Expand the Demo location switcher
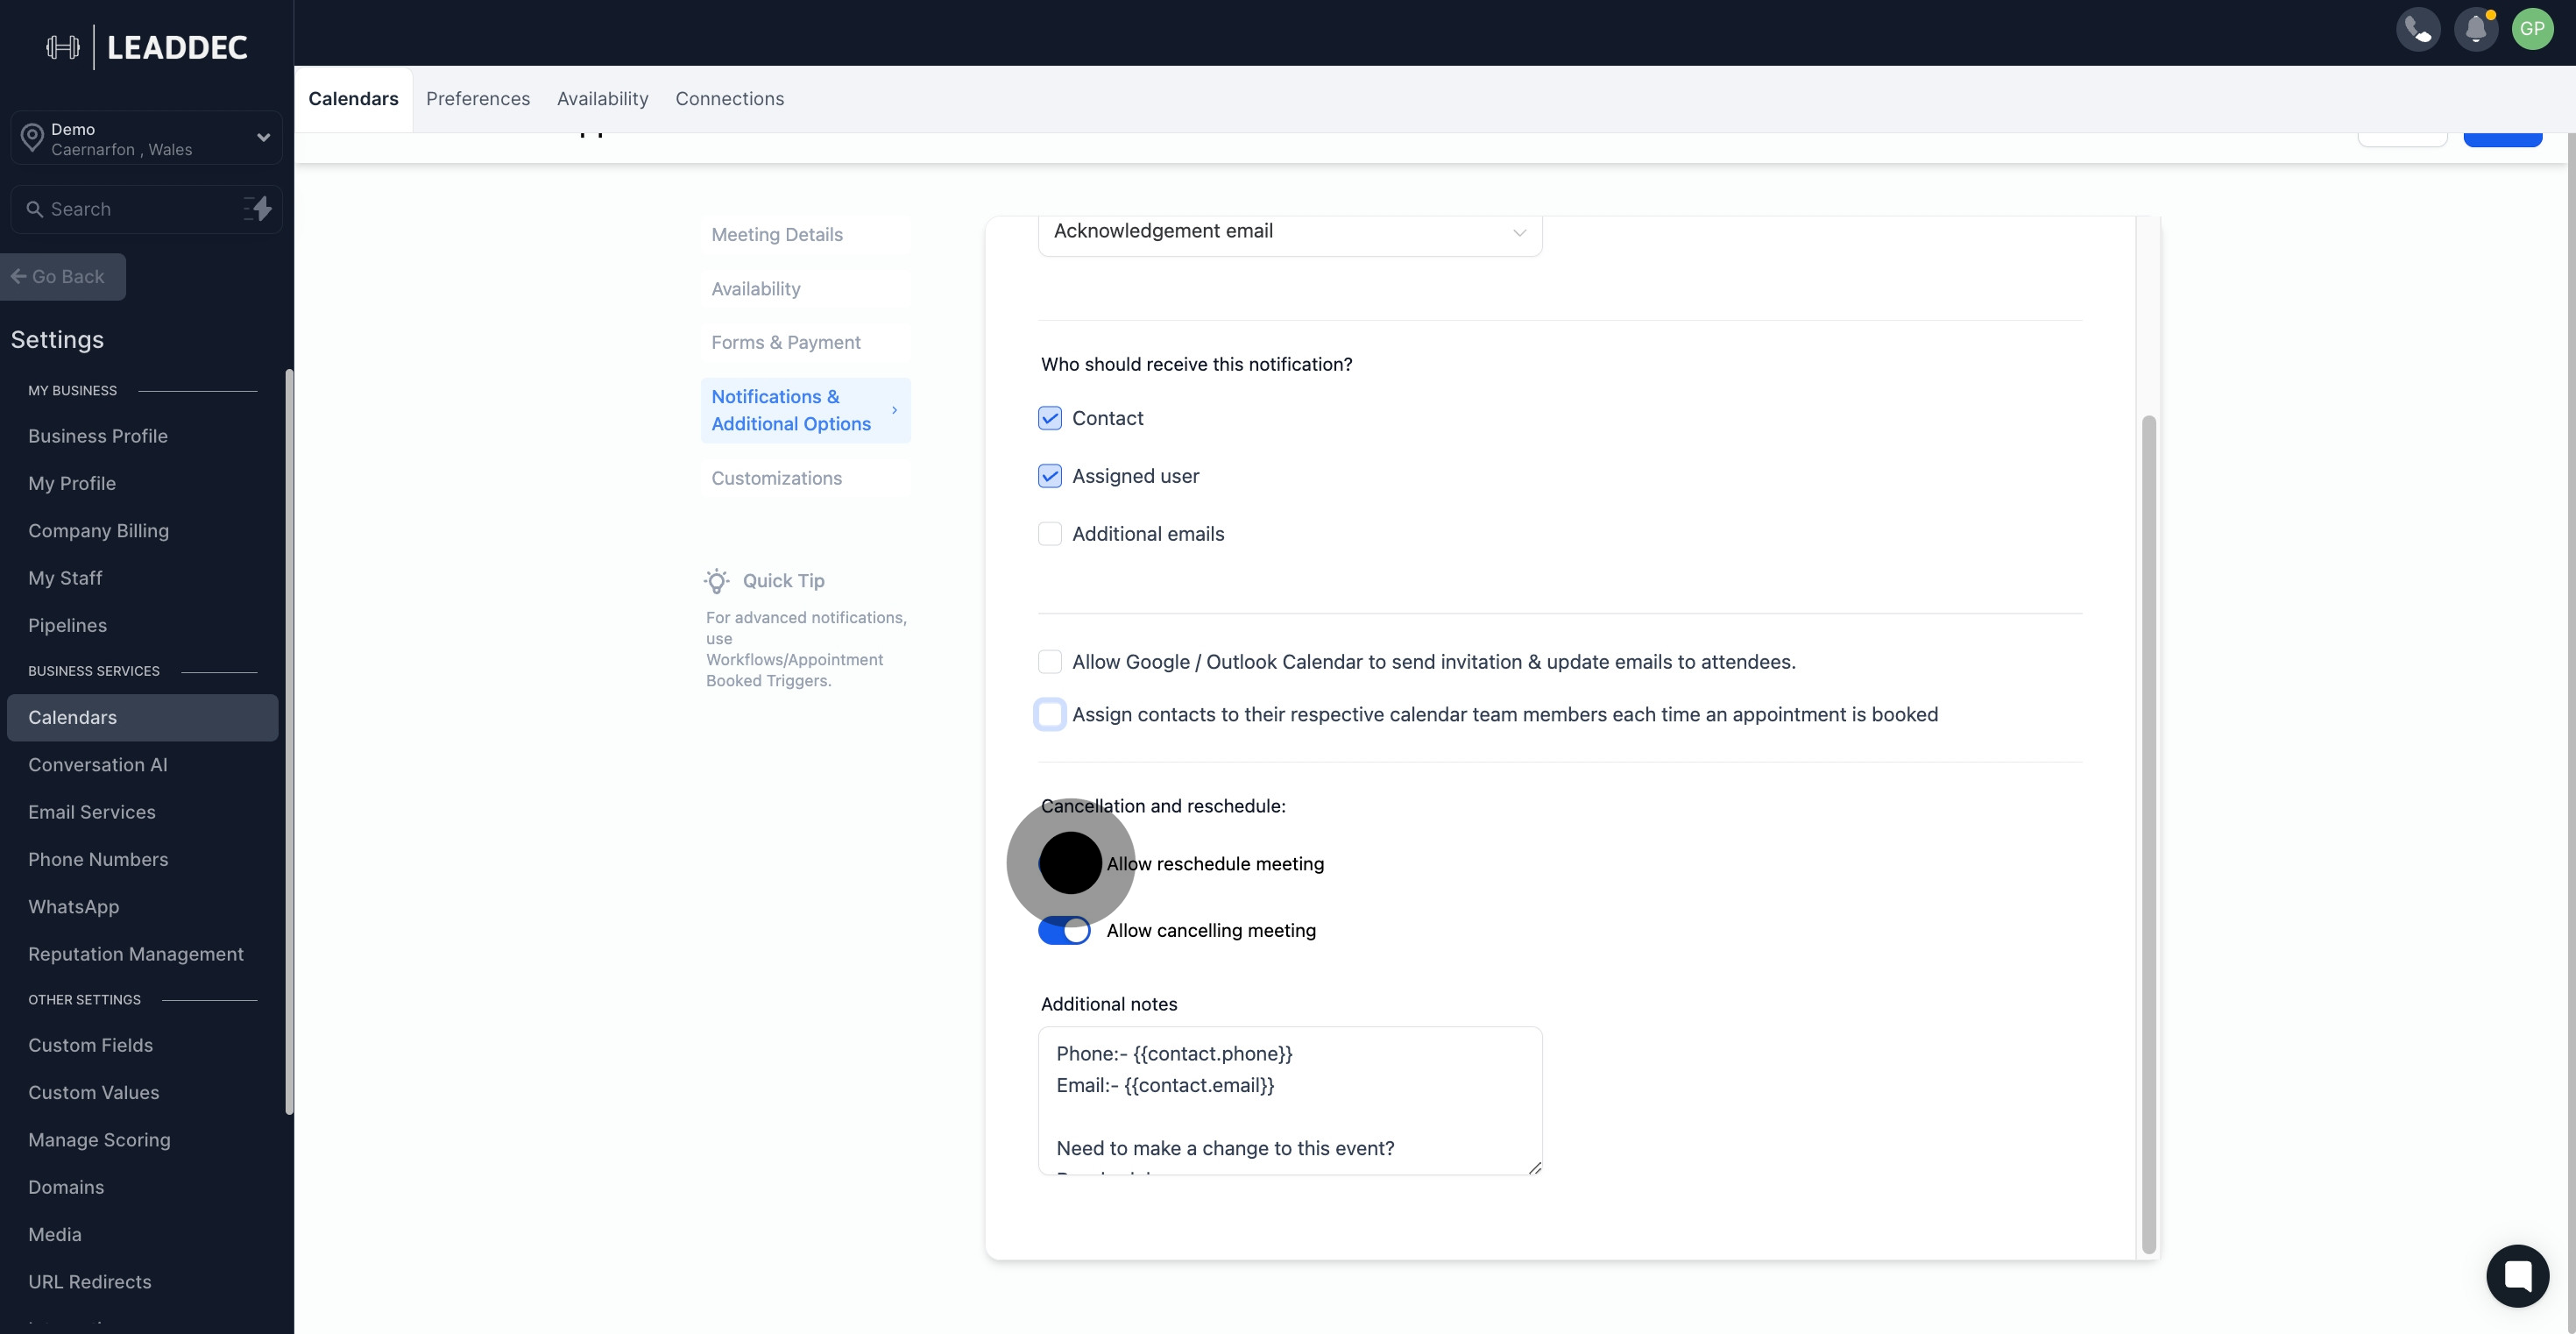The height and width of the screenshot is (1334, 2576). point(147,138)
